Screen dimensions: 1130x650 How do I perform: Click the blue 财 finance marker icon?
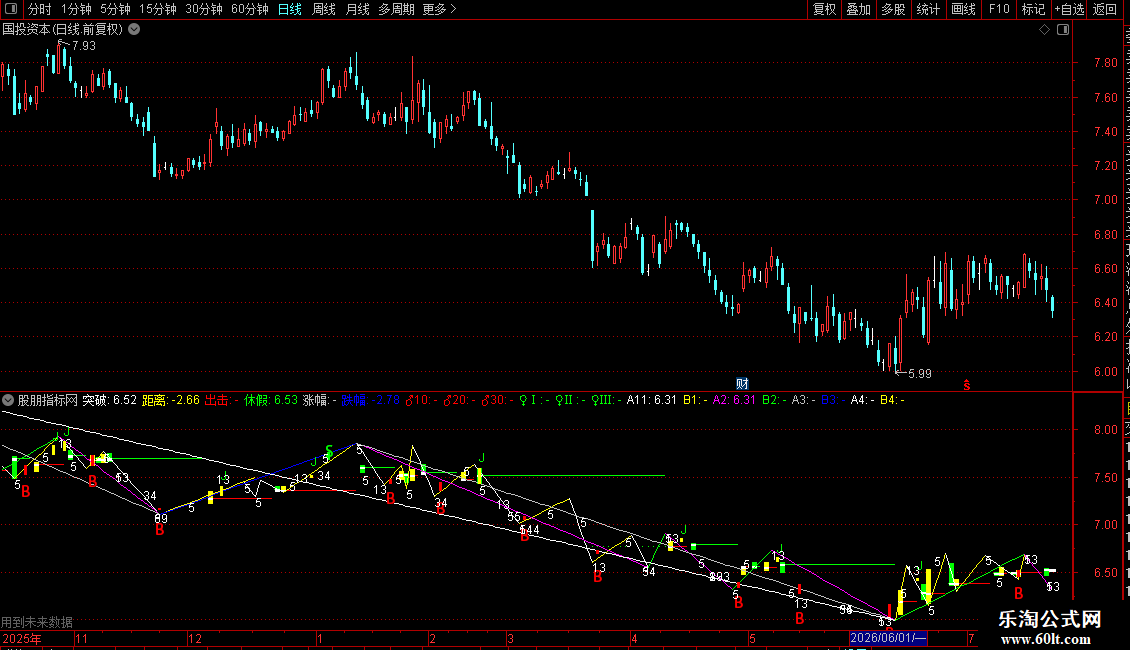pyautogui.click(x=742, y=383)
